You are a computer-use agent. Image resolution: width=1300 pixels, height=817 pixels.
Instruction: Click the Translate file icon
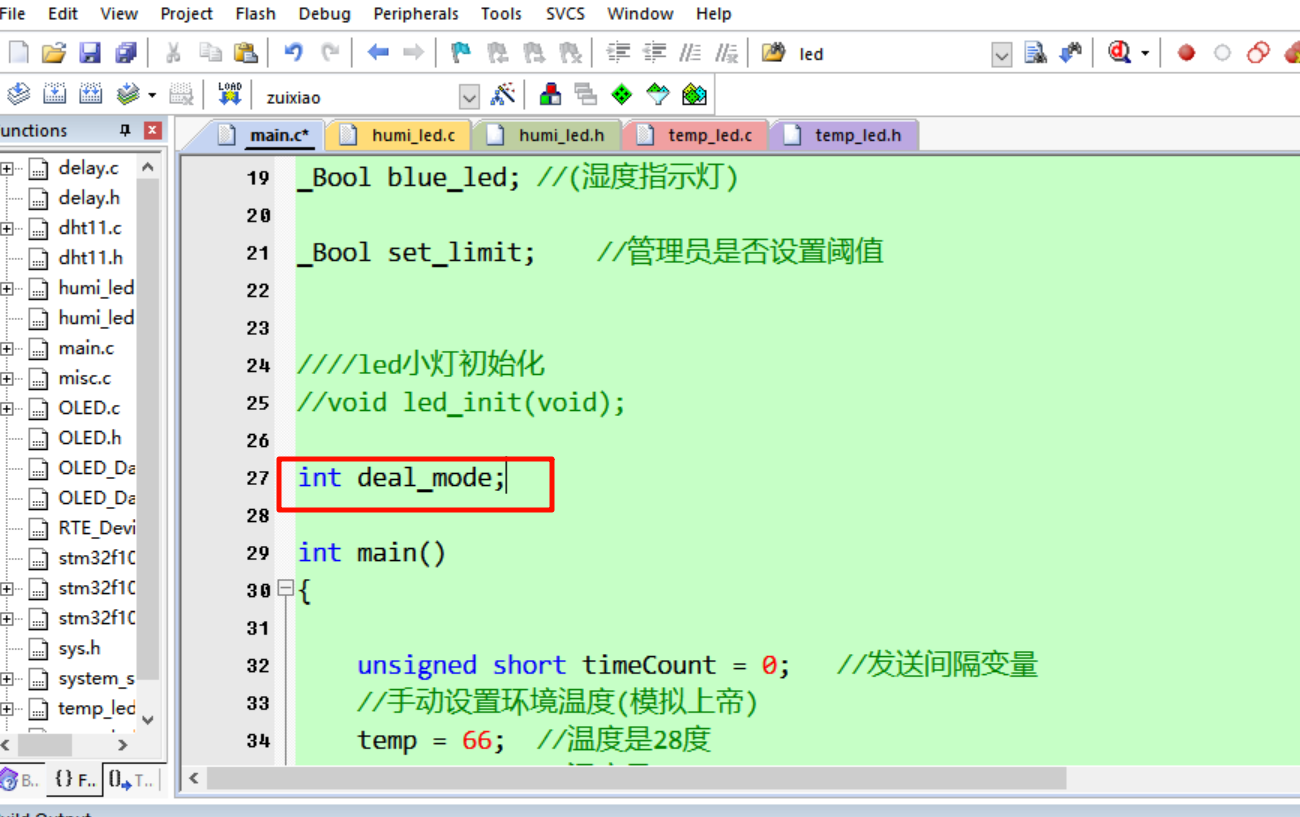pyautogui.click(x=18, y=94)
